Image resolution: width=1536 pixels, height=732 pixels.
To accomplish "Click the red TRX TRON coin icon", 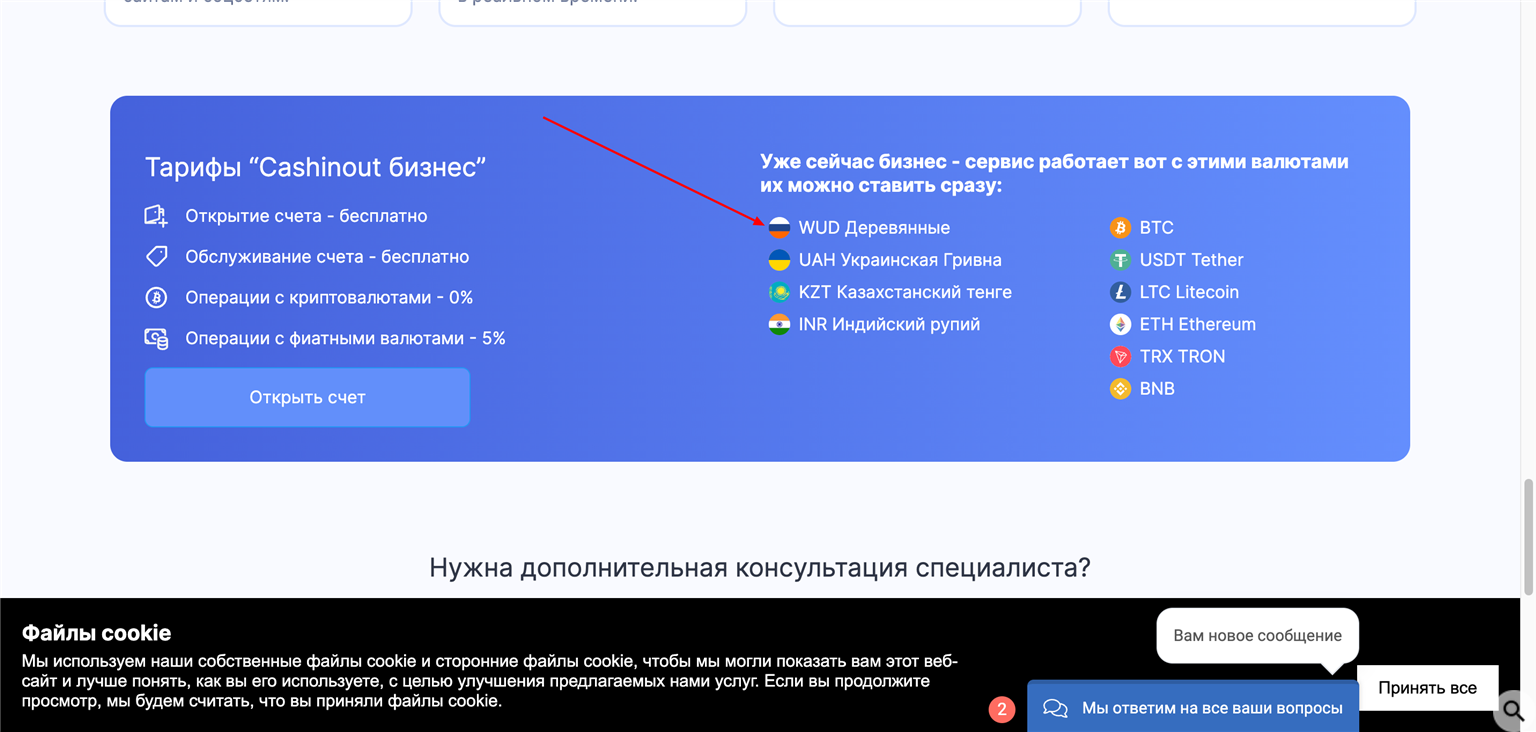I will 1120,356.
